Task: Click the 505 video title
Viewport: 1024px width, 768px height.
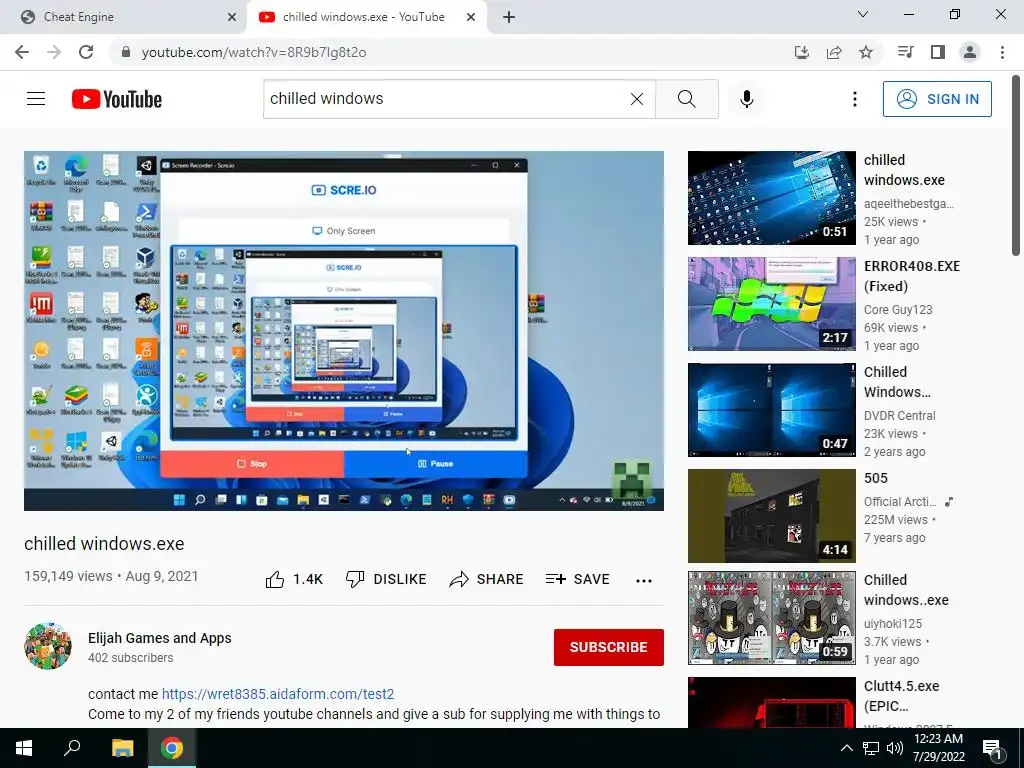Action: coord(876,478)
